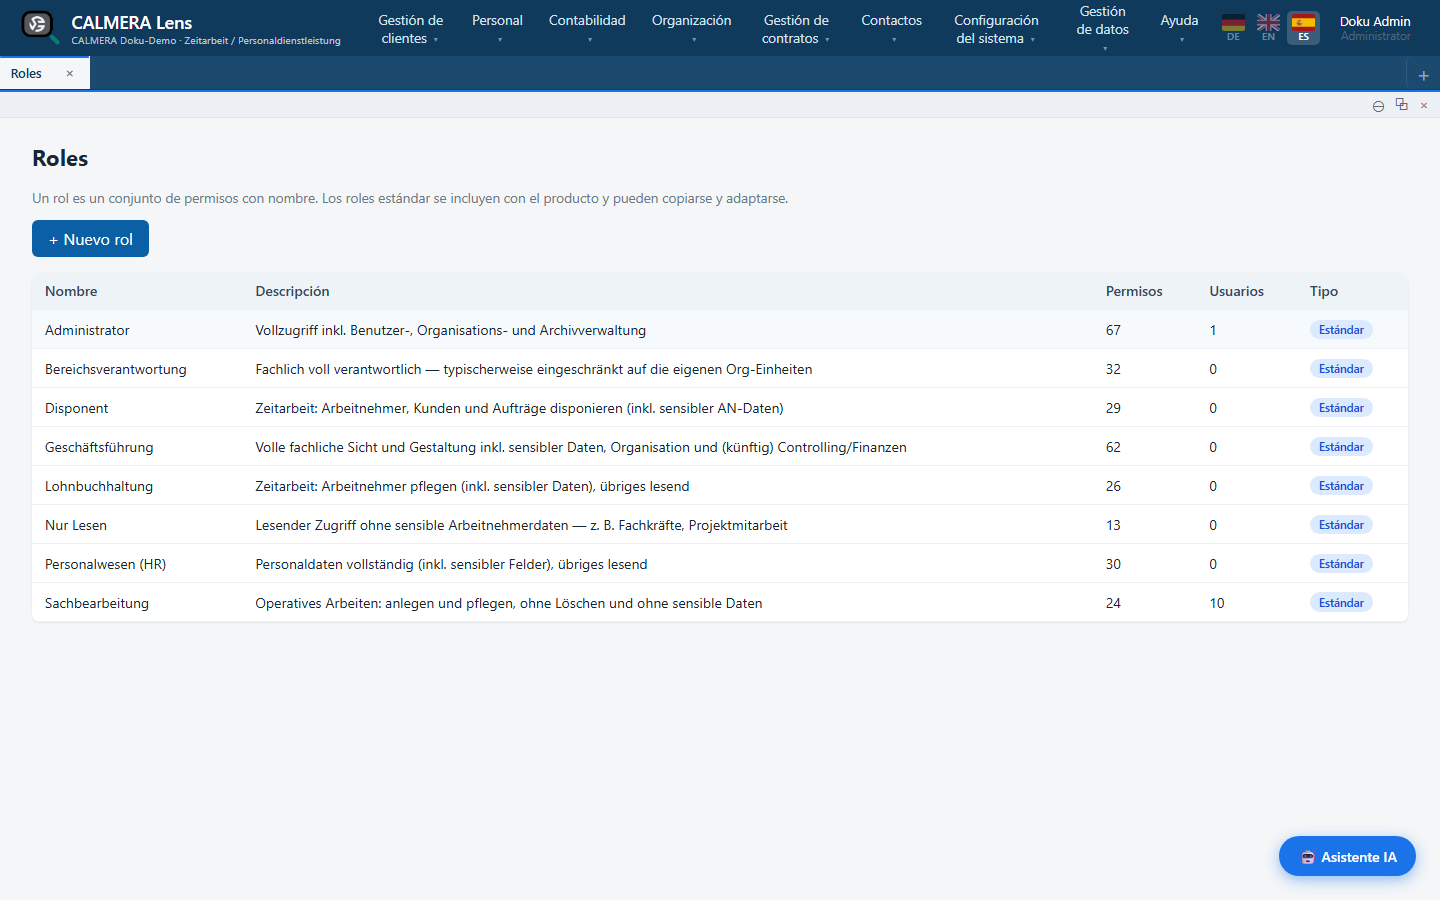Sort by Nombre column header
The image size is (1440, 900).
point(71,291)
